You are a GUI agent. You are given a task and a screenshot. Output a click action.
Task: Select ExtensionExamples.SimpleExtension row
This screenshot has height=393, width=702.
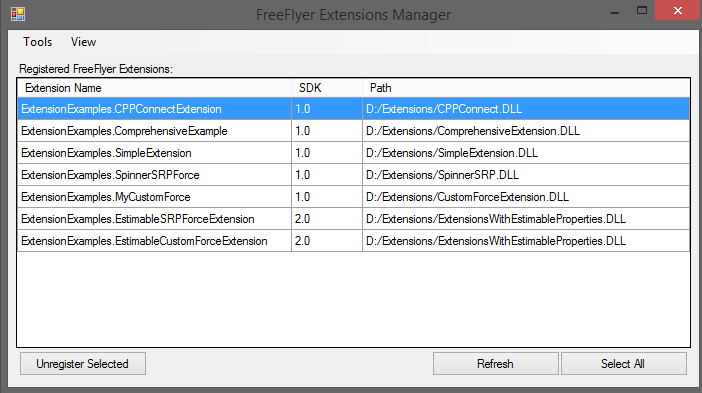click(x=353, y=153)
